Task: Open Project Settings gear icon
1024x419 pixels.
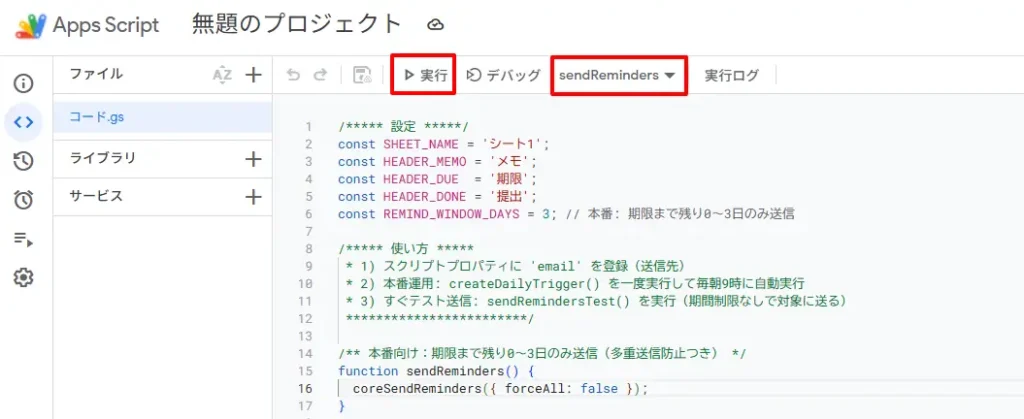Action: [x=23, y=278]
